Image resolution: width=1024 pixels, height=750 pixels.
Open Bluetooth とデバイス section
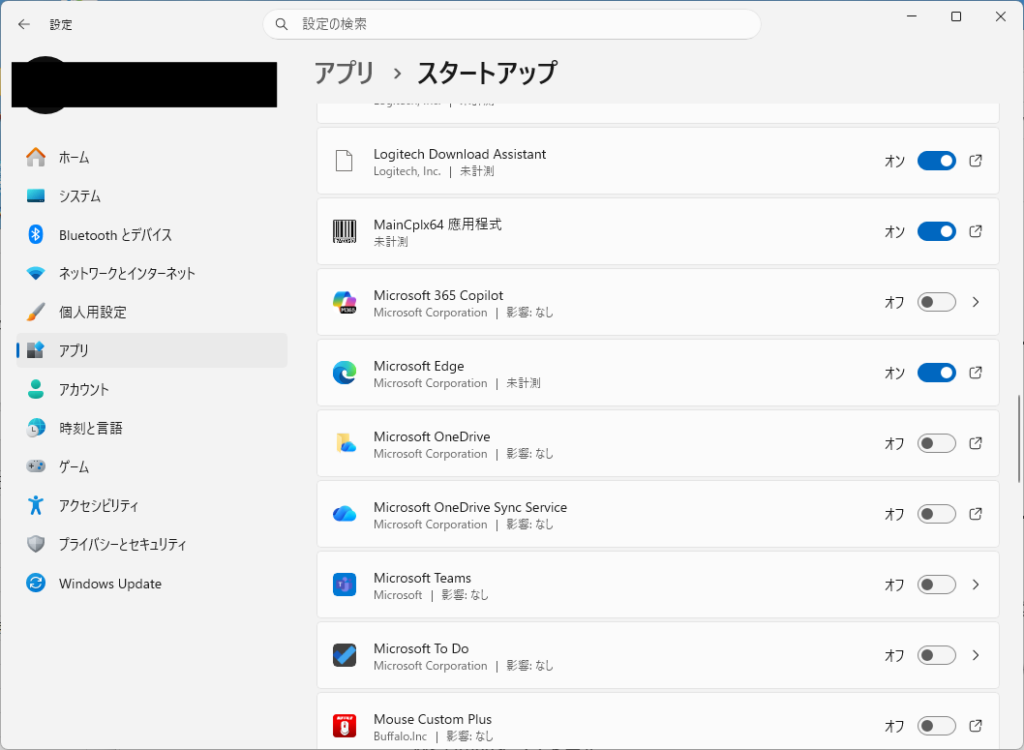(152, 235)
